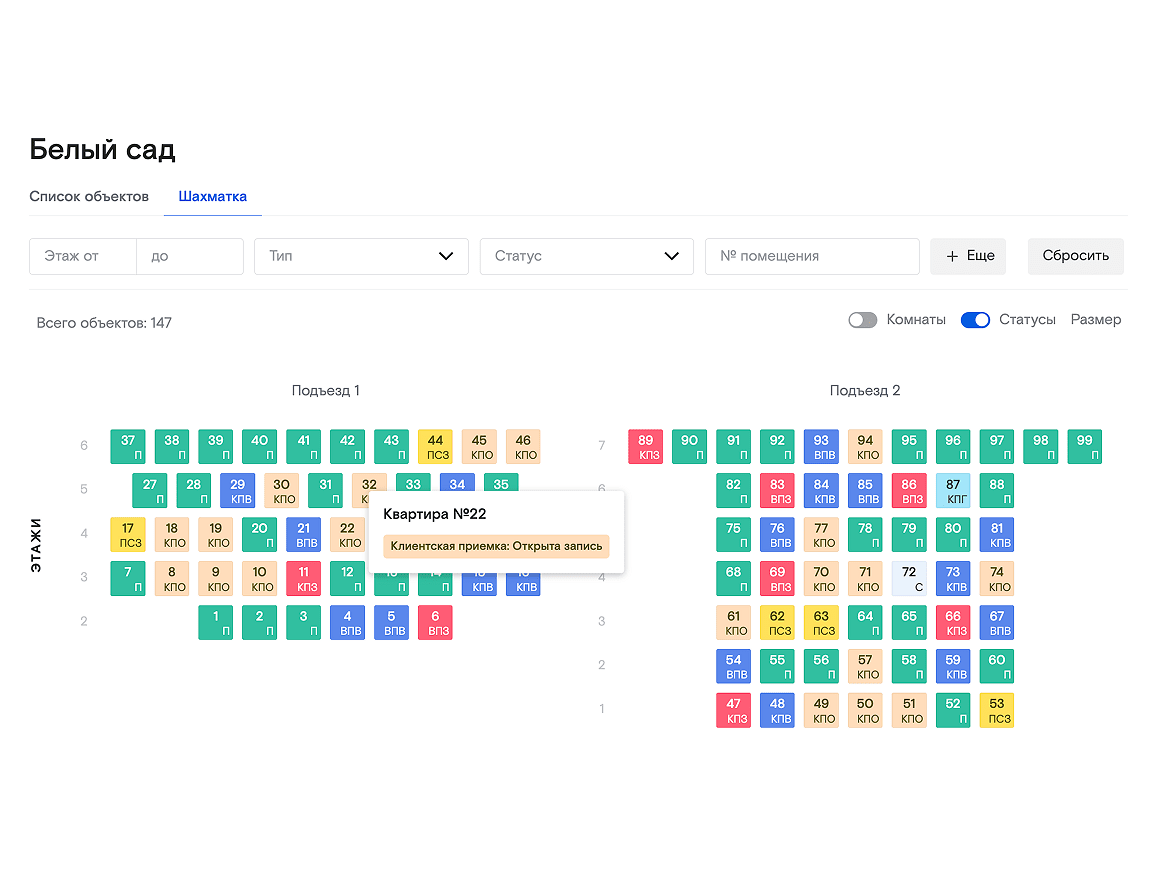Open apartment tile 53 ПСЗ

[997, 710]
